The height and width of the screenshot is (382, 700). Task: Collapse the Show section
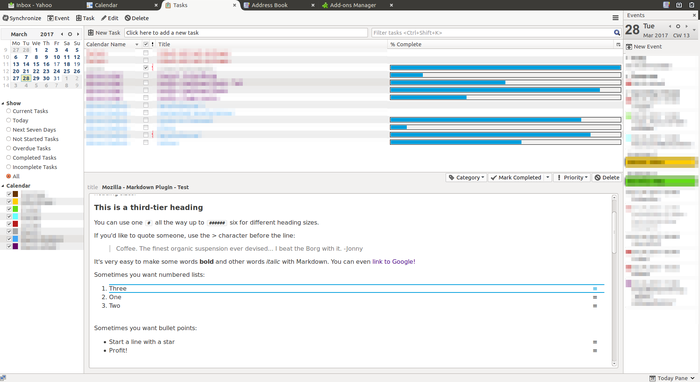point(3,103)
